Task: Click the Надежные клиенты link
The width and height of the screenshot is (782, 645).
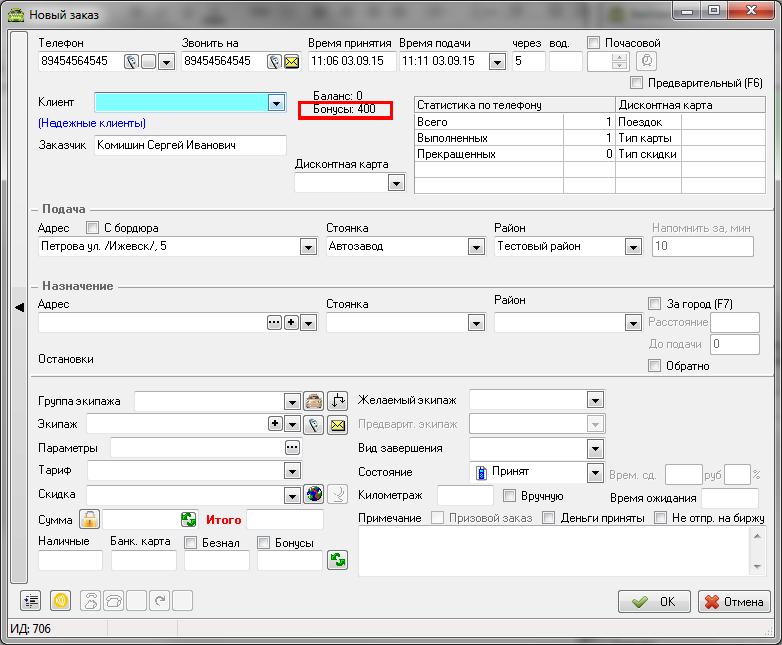Action: (x=92, y=123)
